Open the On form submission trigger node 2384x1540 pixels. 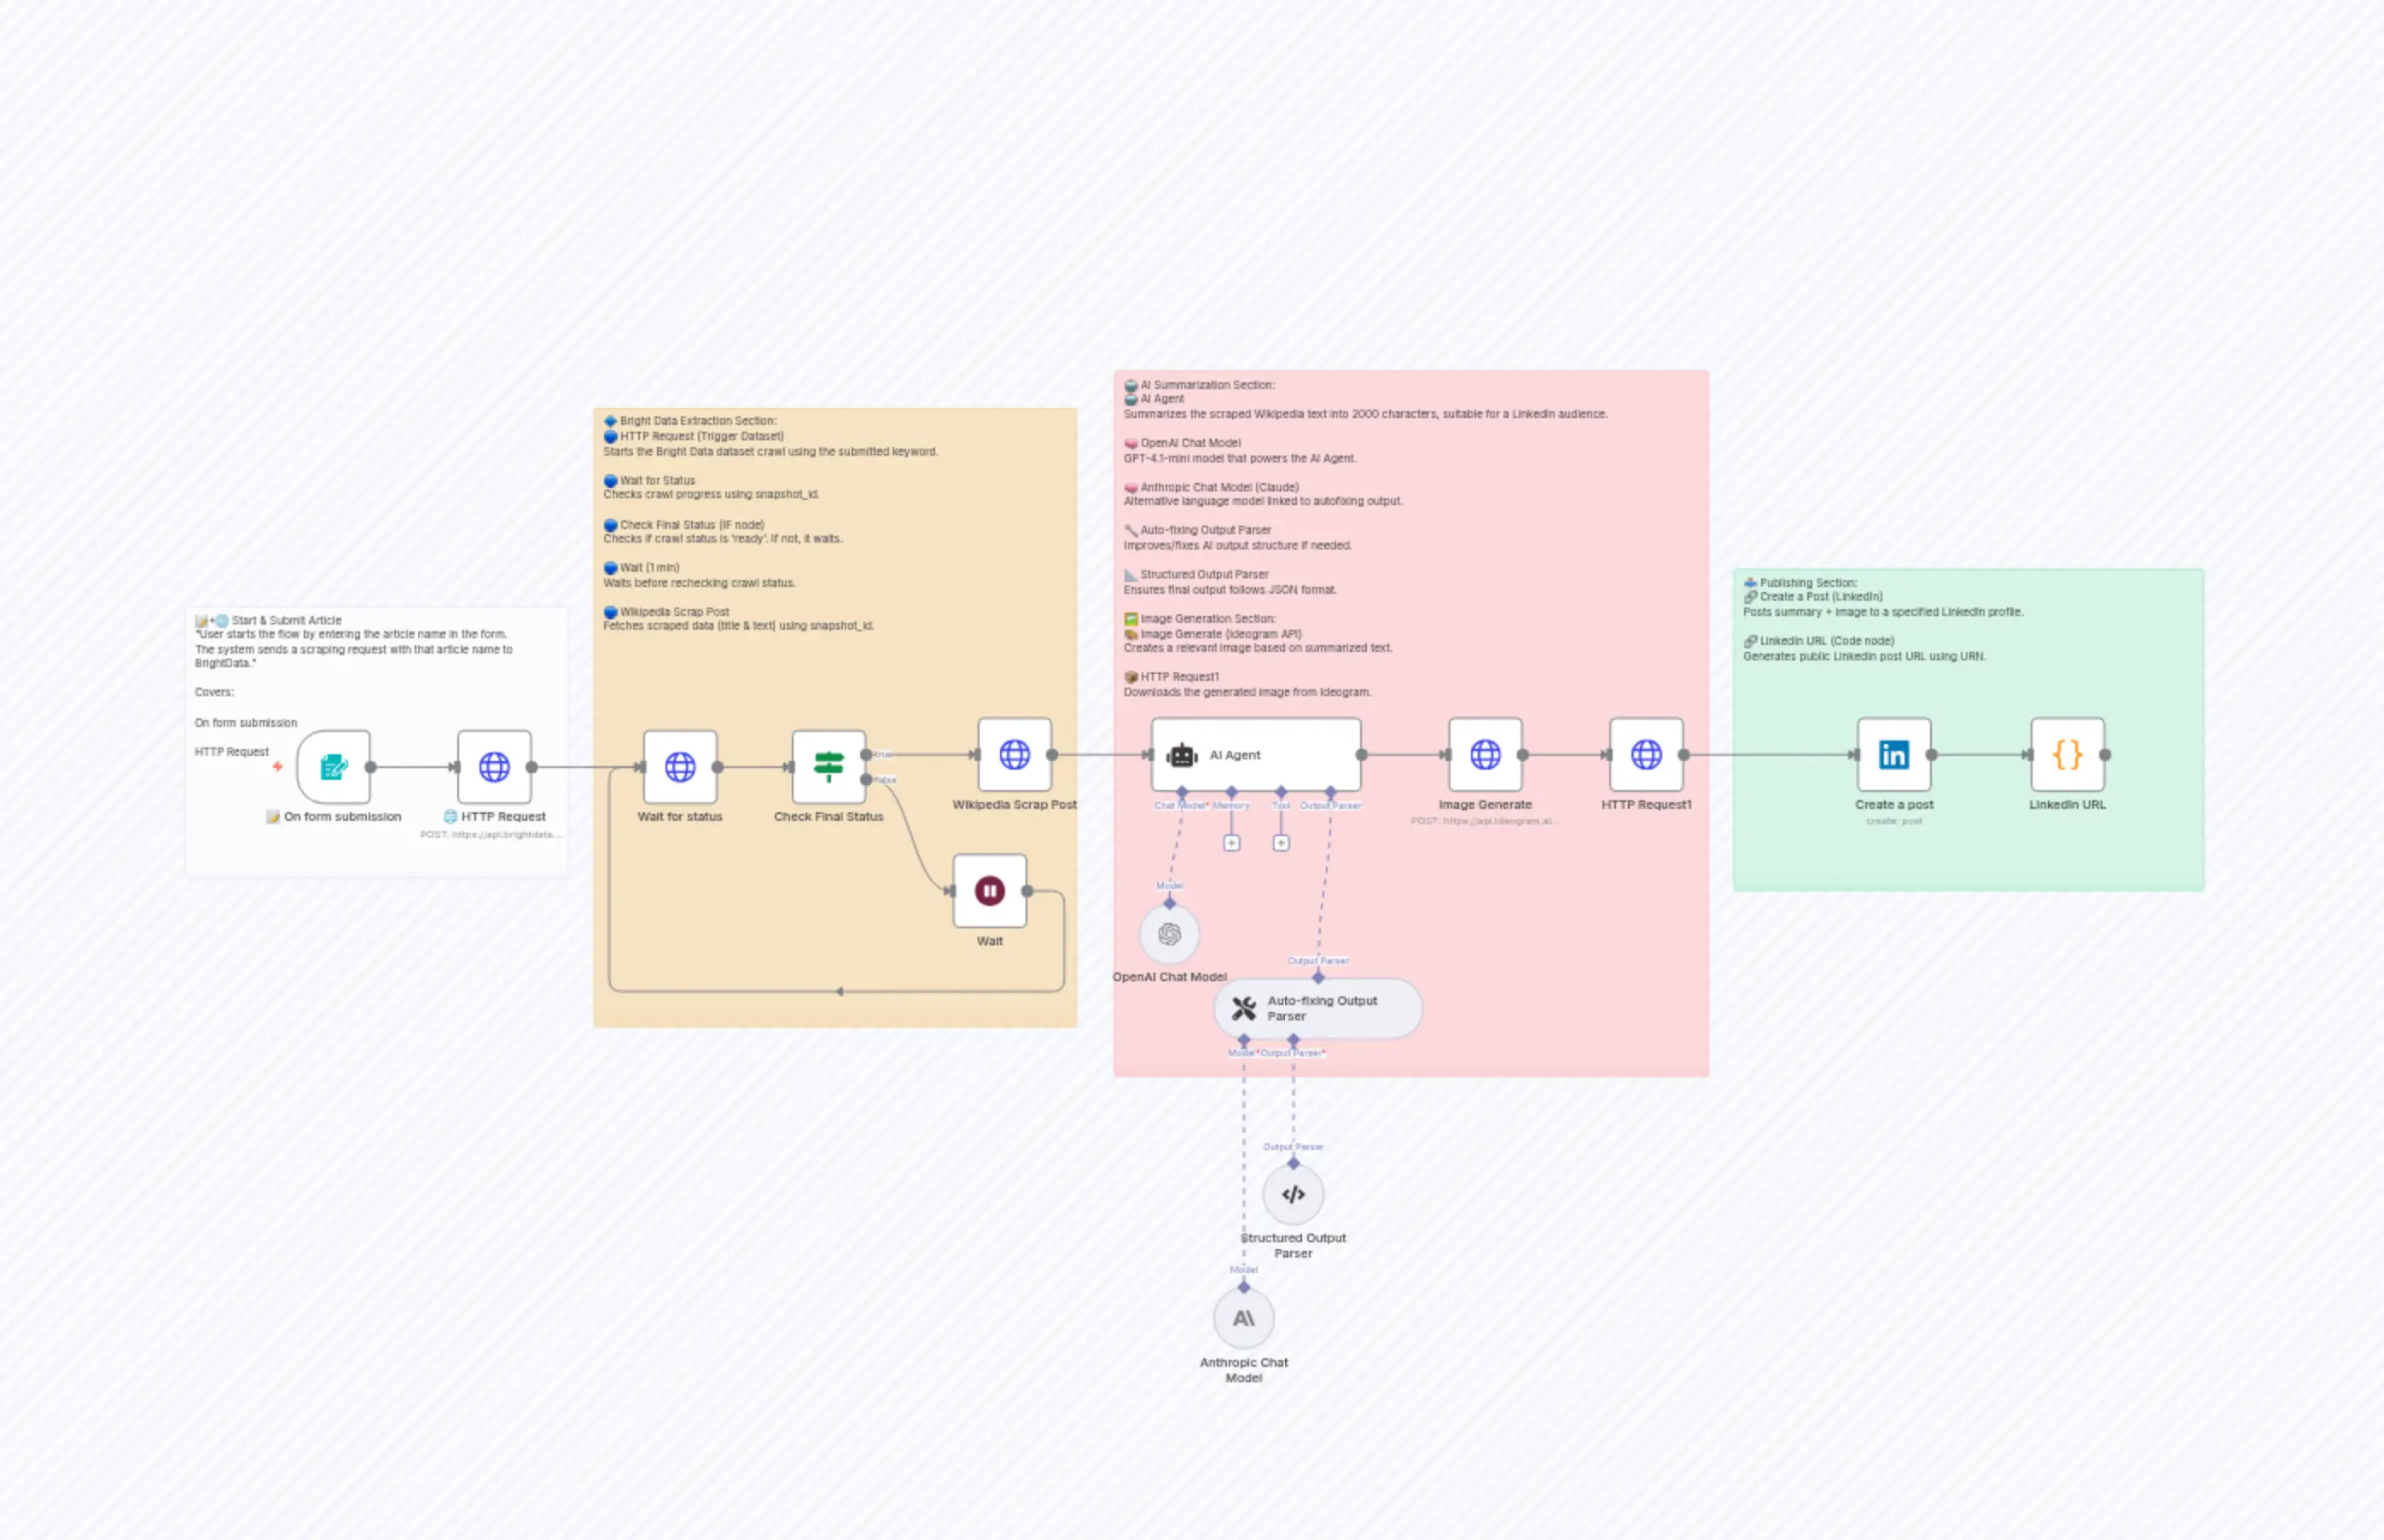(x=333, y=766)
